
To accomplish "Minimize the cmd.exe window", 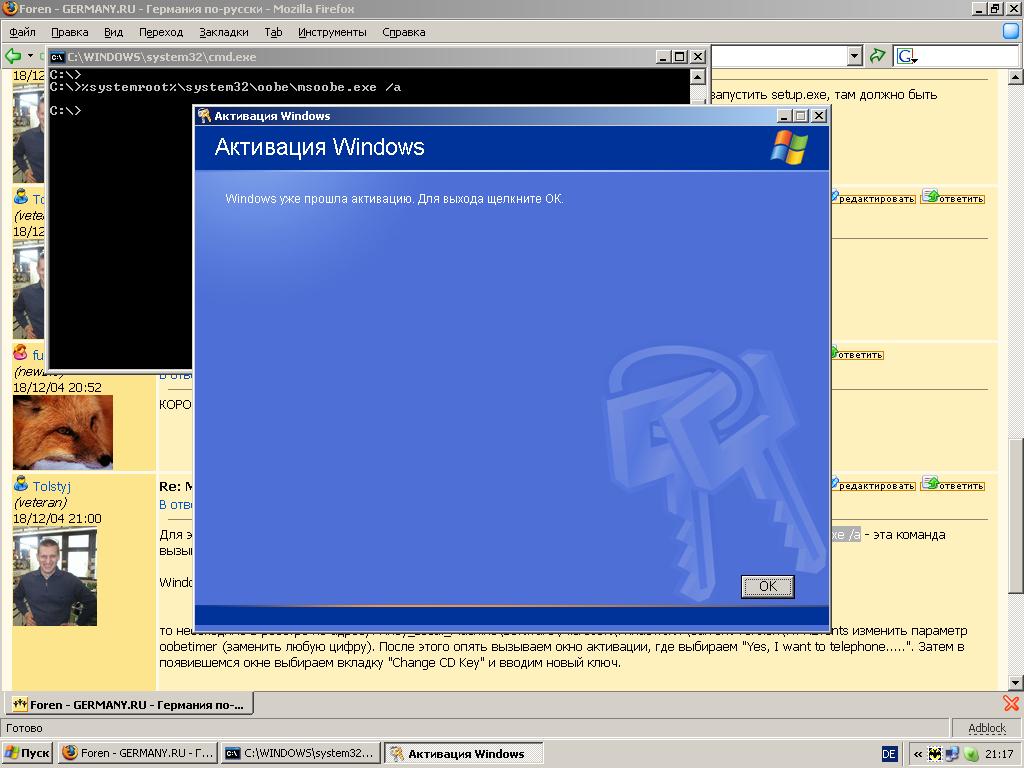I will 663,57.
